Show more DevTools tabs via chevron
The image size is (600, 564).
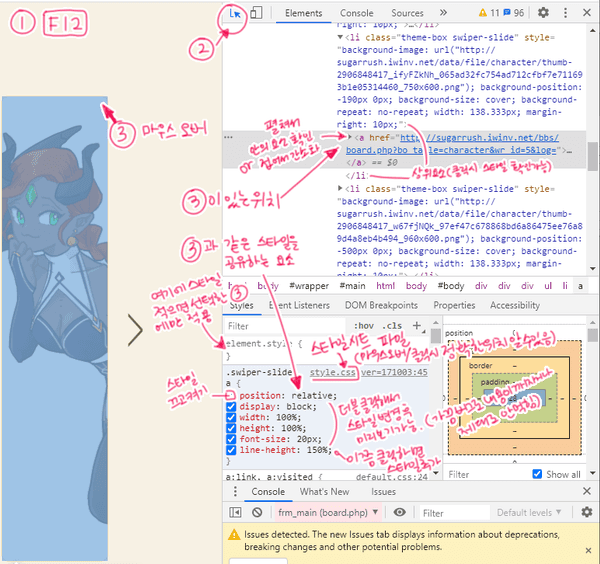443,13
